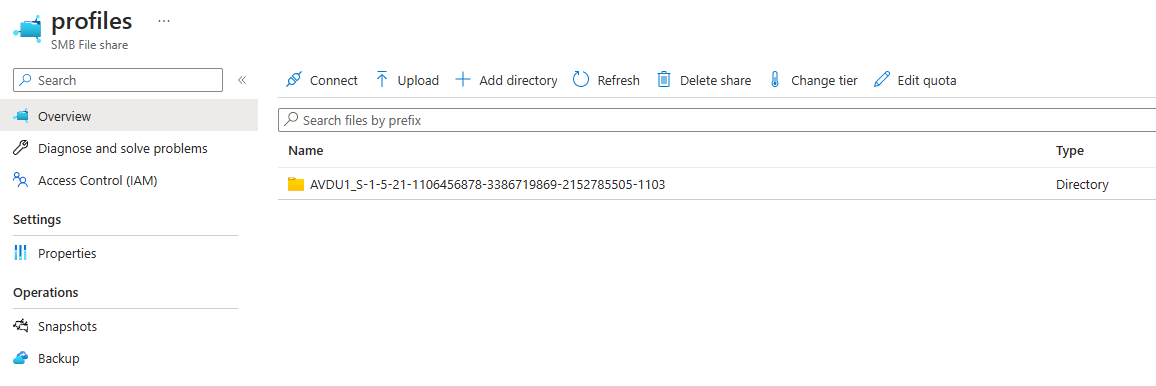Collapse the sidebar with double chevron

click(x=242, y=80)
